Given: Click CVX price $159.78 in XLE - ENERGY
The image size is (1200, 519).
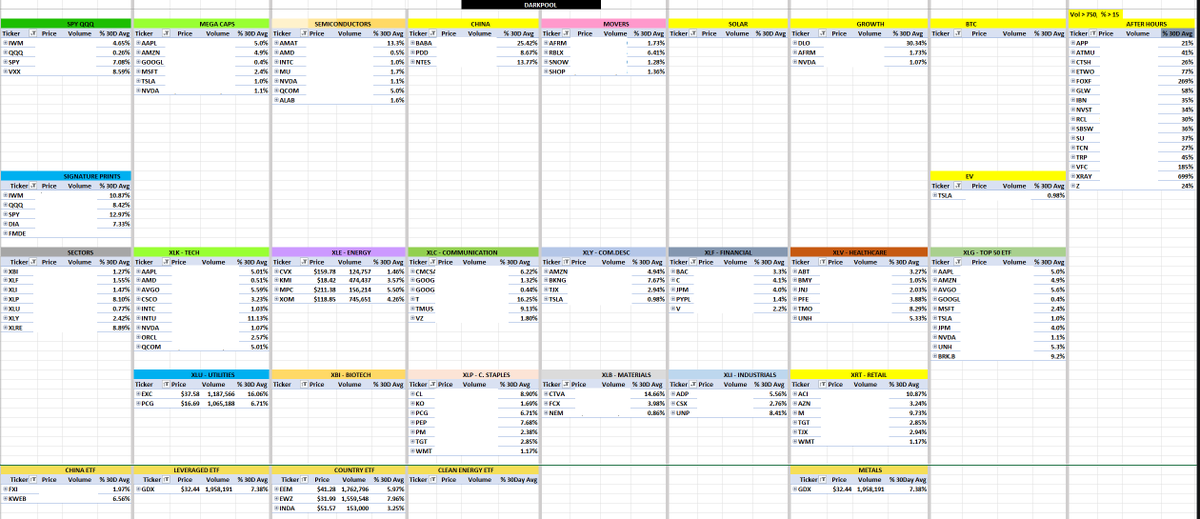Looking at the screenshot, I should (324, 271).
